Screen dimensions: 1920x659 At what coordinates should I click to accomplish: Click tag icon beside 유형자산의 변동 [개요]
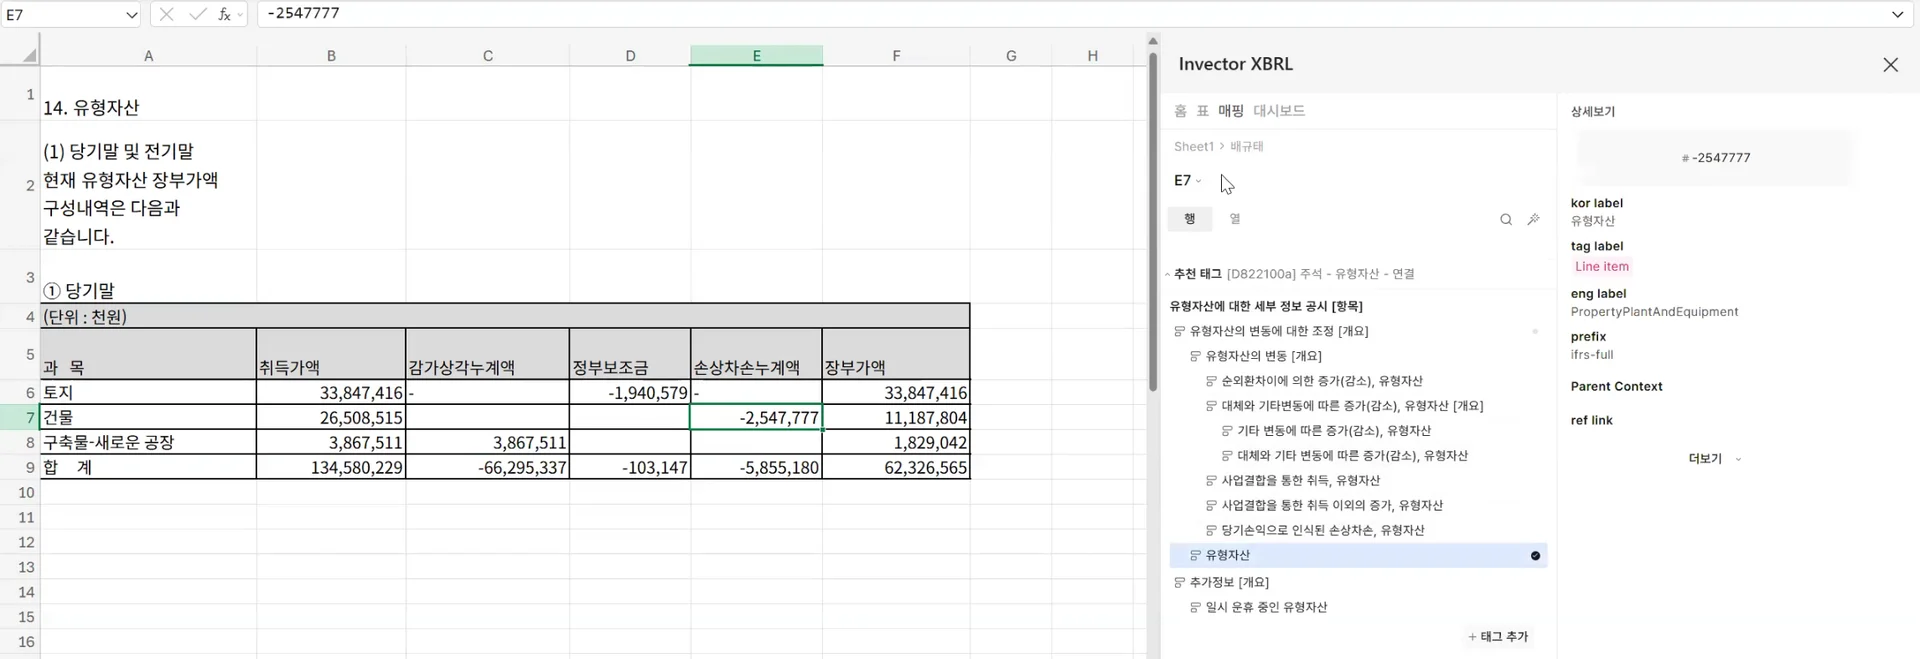pos(1196,356)
